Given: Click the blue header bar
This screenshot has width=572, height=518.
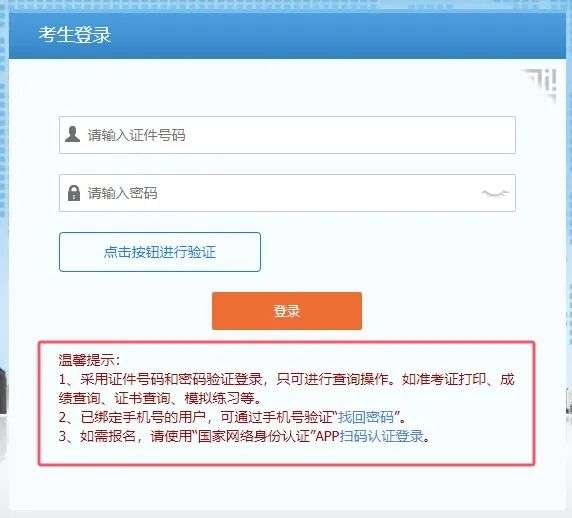Looking at the screenshot, I should coord(287,35).
